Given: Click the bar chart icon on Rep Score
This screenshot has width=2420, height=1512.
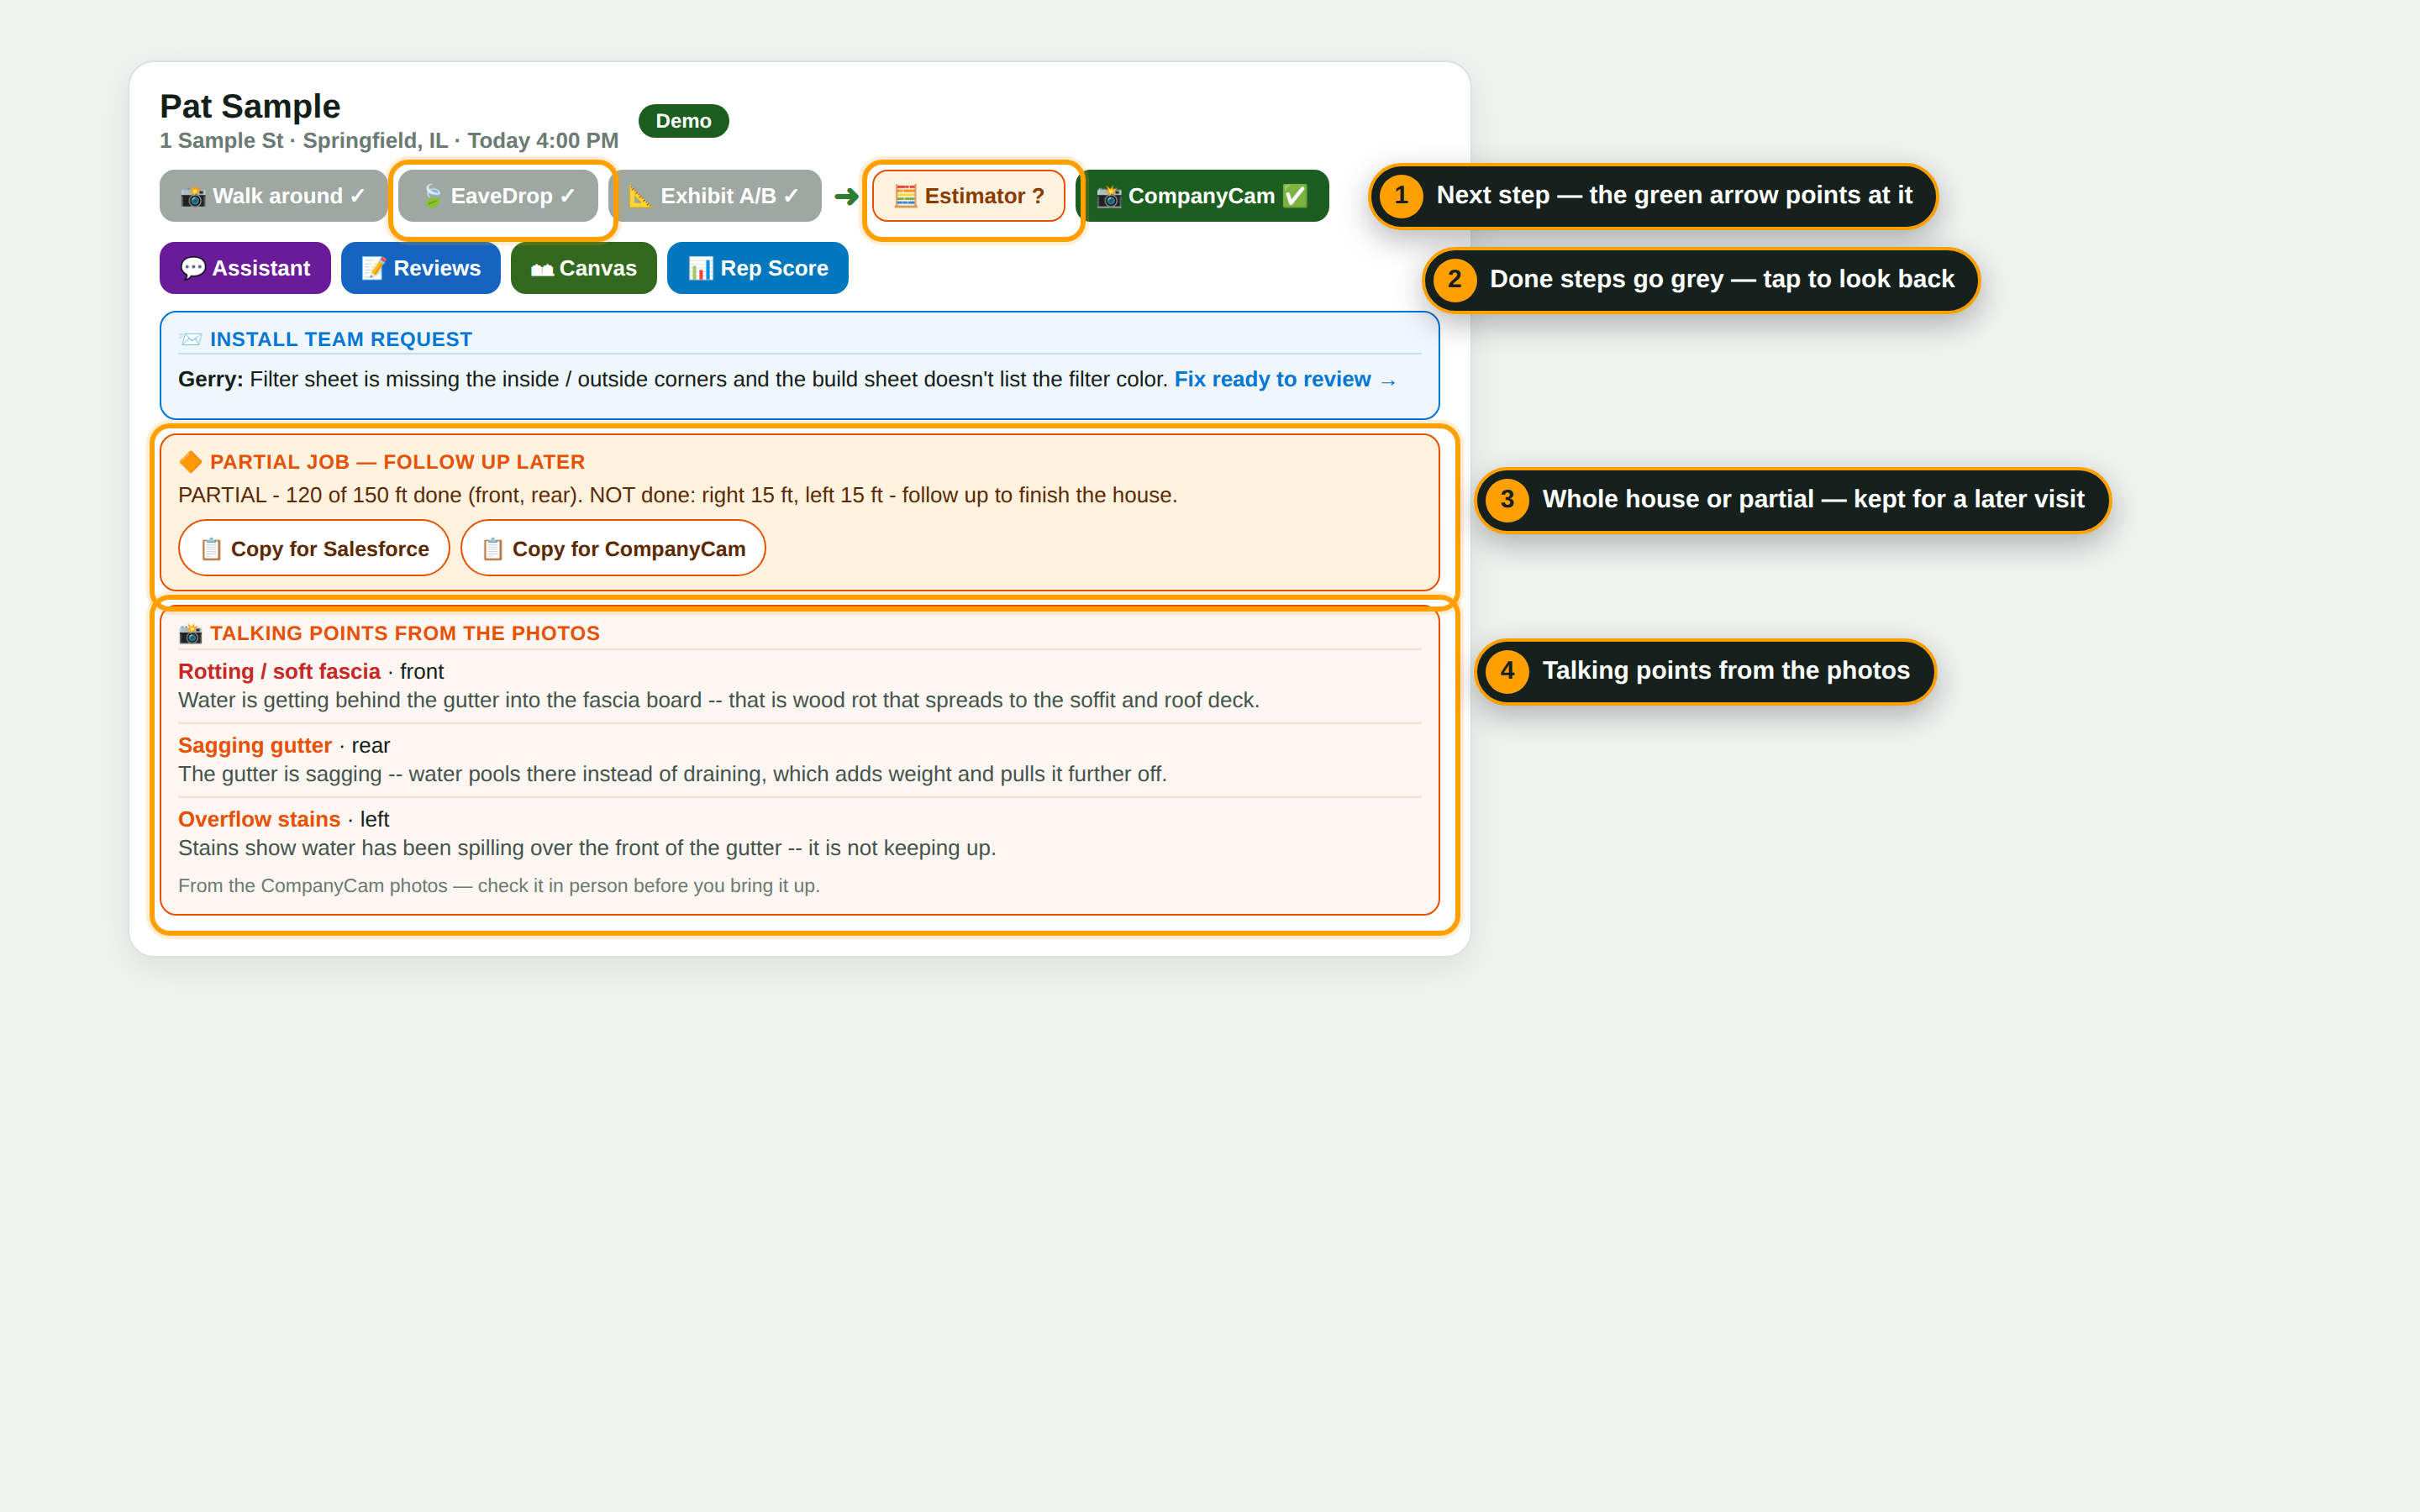Looking at the screenshot, I should point(701,268).
